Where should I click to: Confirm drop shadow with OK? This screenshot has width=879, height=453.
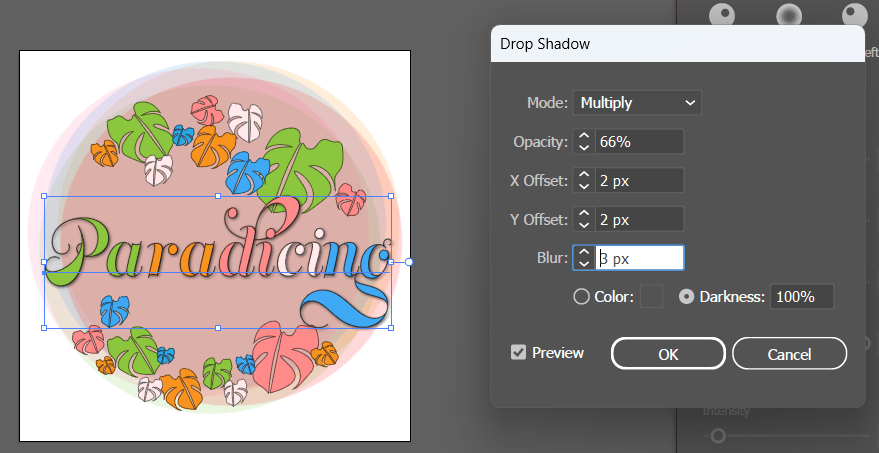click(668, 353)
